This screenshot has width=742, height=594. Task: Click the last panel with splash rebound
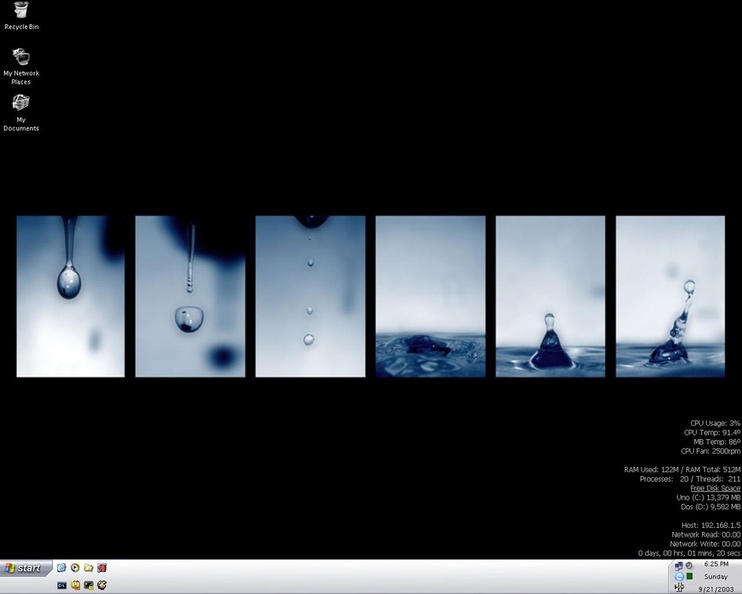click(x=670, y=296)
